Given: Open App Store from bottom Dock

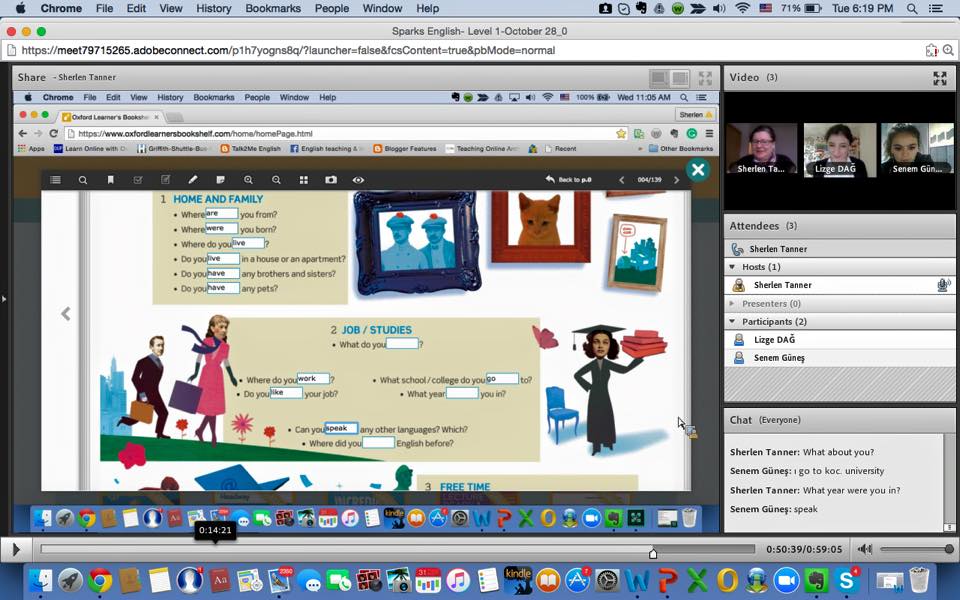Looking at the screenshot, I should pos(577,580).
